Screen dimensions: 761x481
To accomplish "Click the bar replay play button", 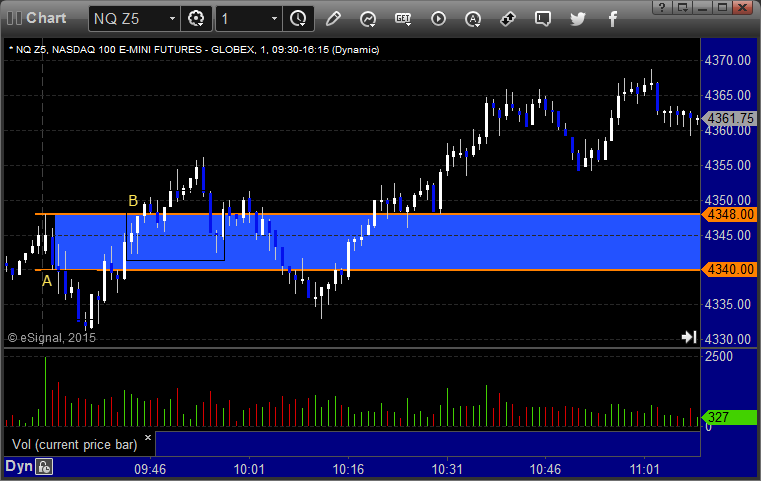I will coord(438,19).
